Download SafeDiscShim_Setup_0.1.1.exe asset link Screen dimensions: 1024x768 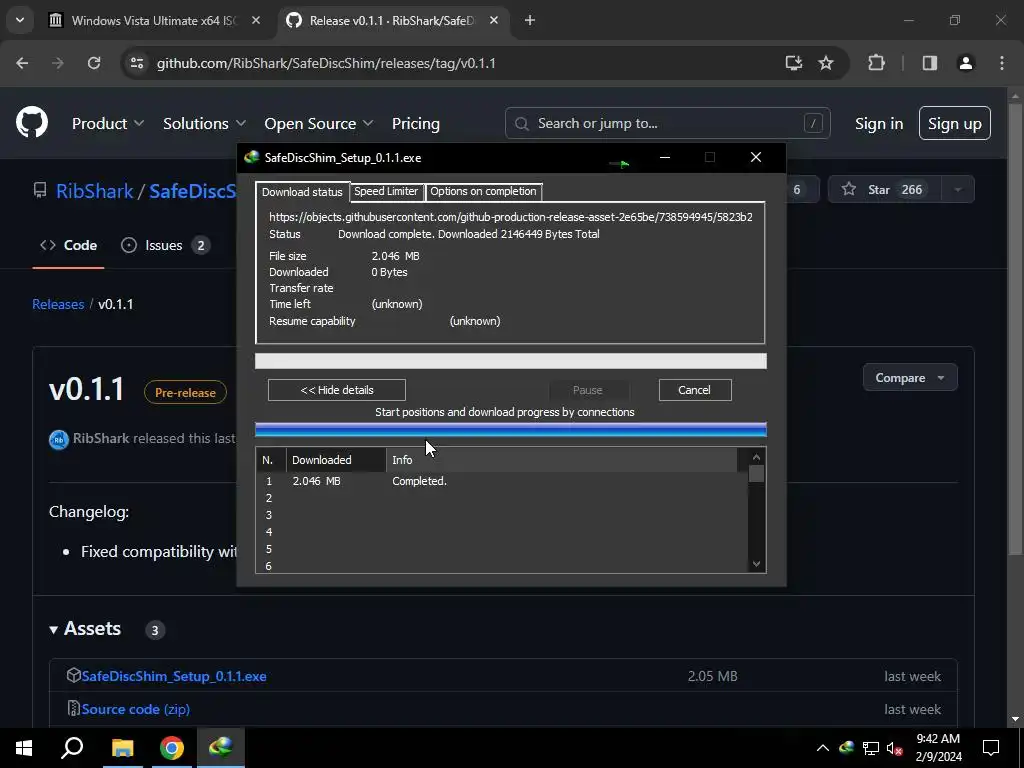tap(174, 676)
